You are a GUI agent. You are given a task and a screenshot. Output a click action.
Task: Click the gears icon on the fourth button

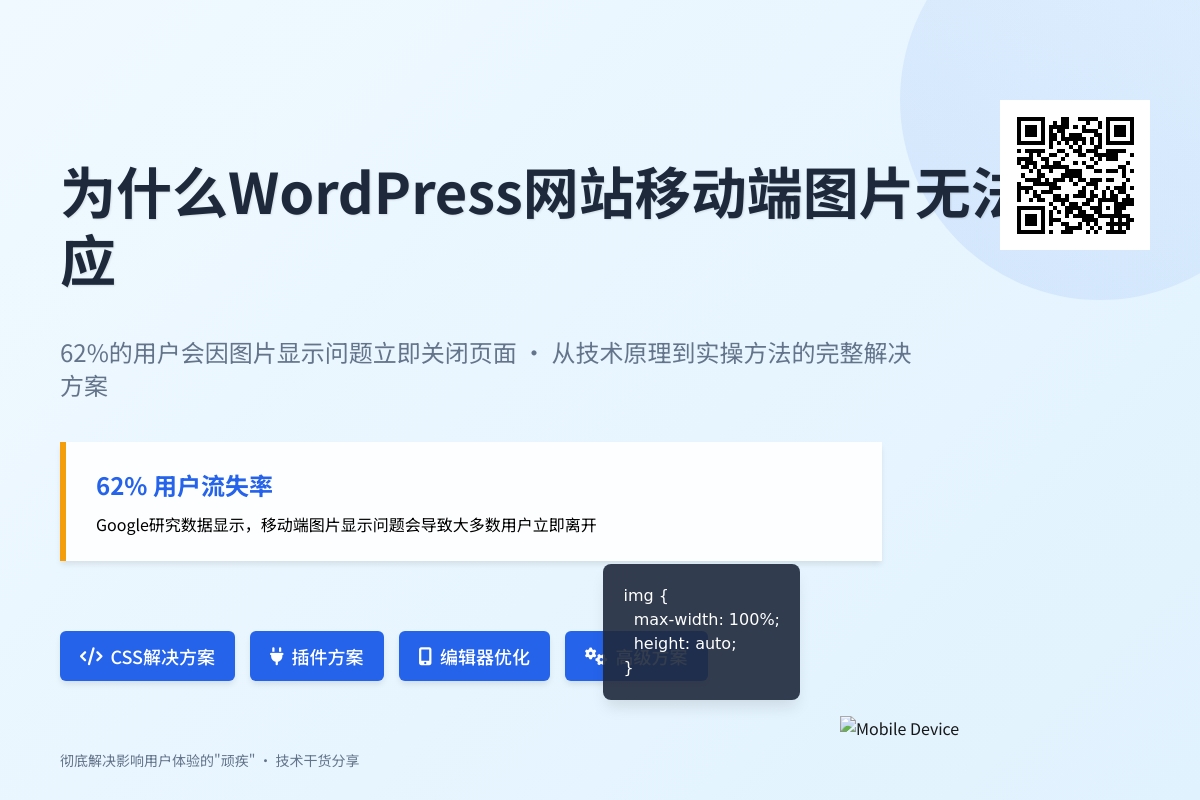coord(594,657)
